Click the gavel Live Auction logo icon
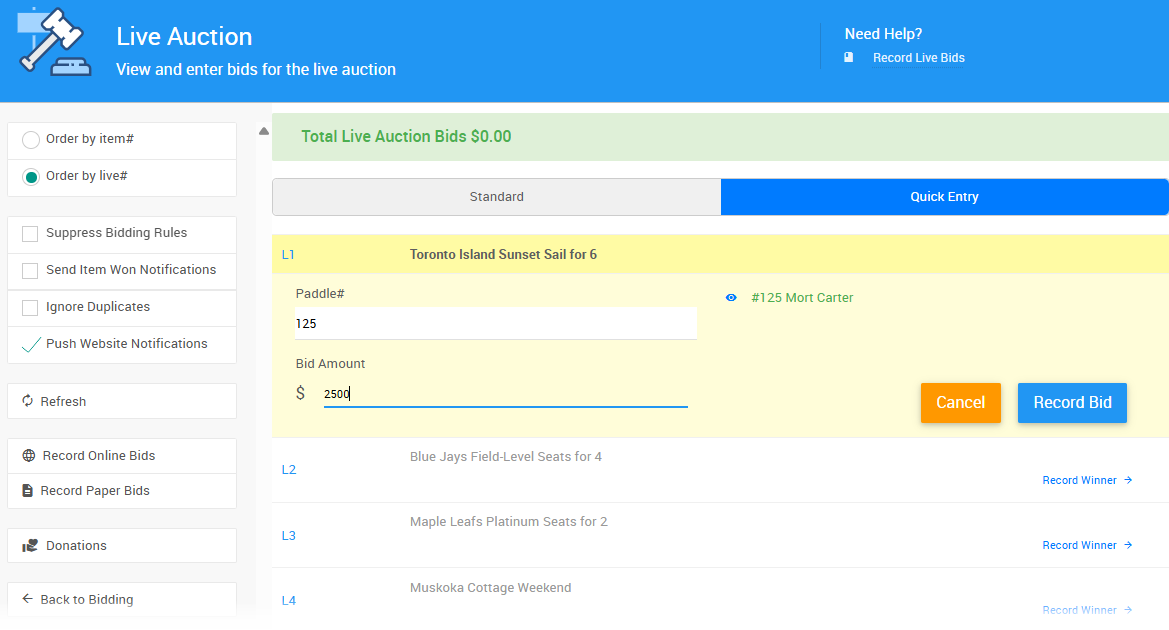The image size is (1169, 630). [54, 42]
